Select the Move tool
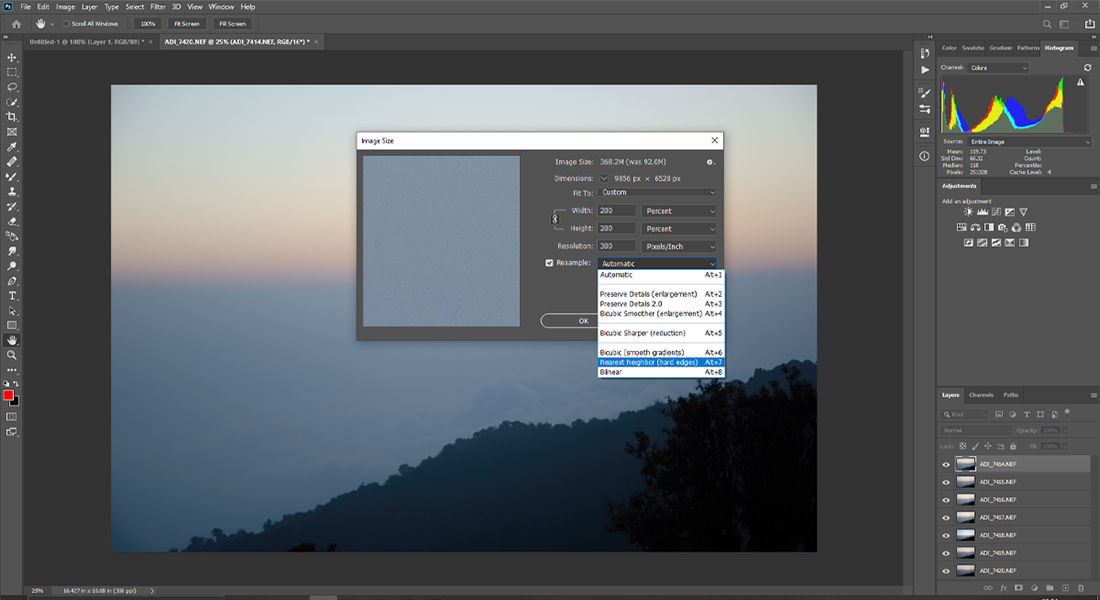The width and height of the screenshot is (1100, 600). [x=12, y=58]
